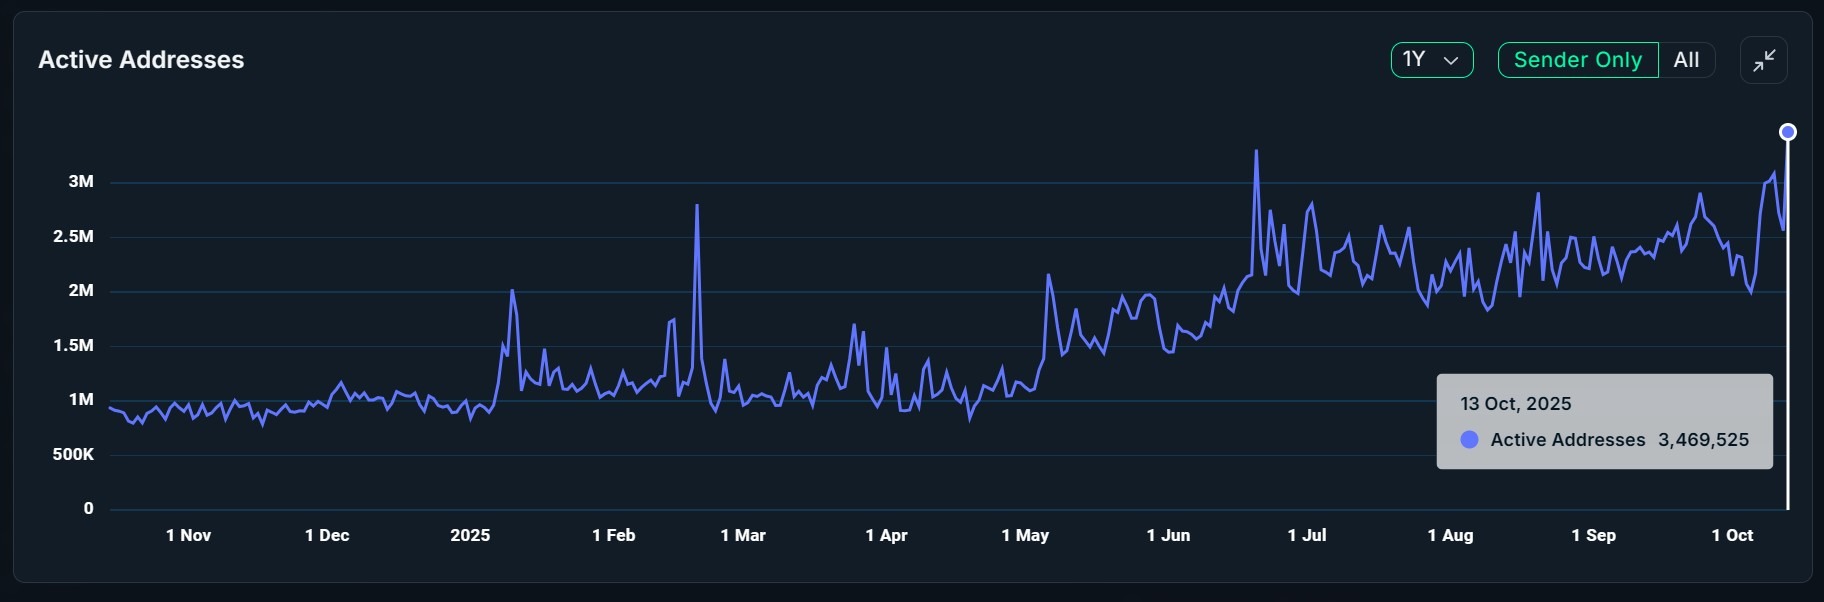Click the 1 Nov x-axis label
The width and height of the screenshot is (1824, 602).
click(x=188, y=535)
